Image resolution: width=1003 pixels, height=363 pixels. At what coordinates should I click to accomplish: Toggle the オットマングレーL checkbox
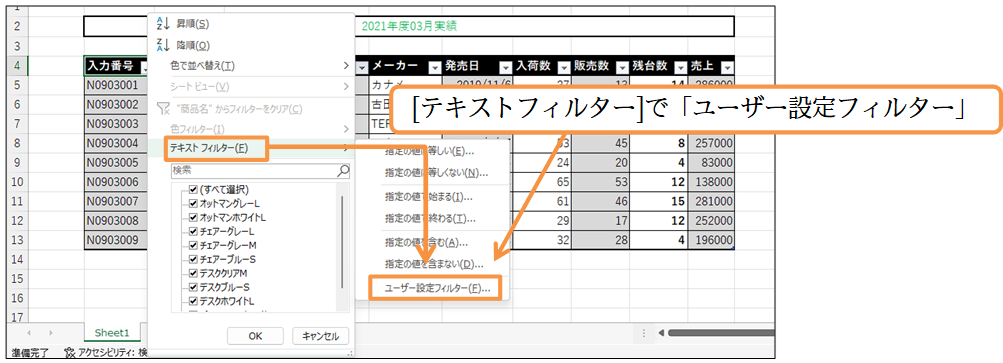(193, 204)
